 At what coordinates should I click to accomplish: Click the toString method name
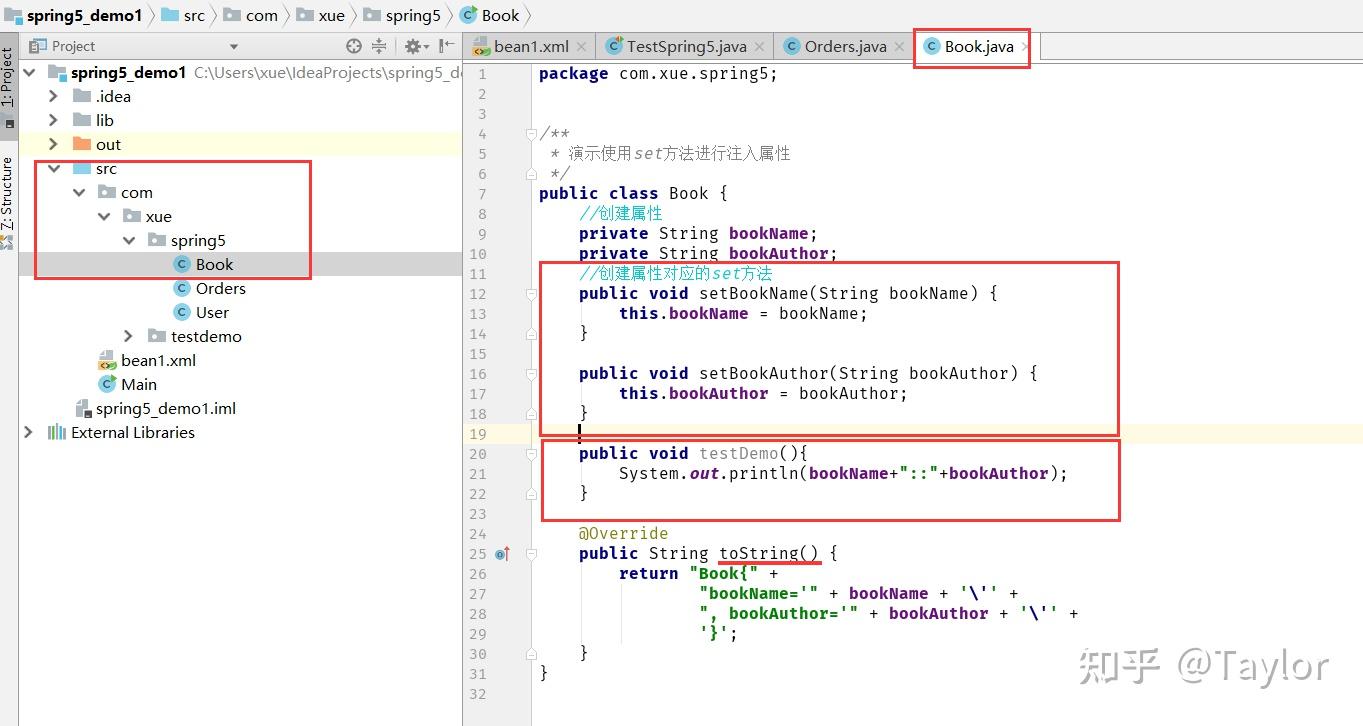click(x=759, y=553)
